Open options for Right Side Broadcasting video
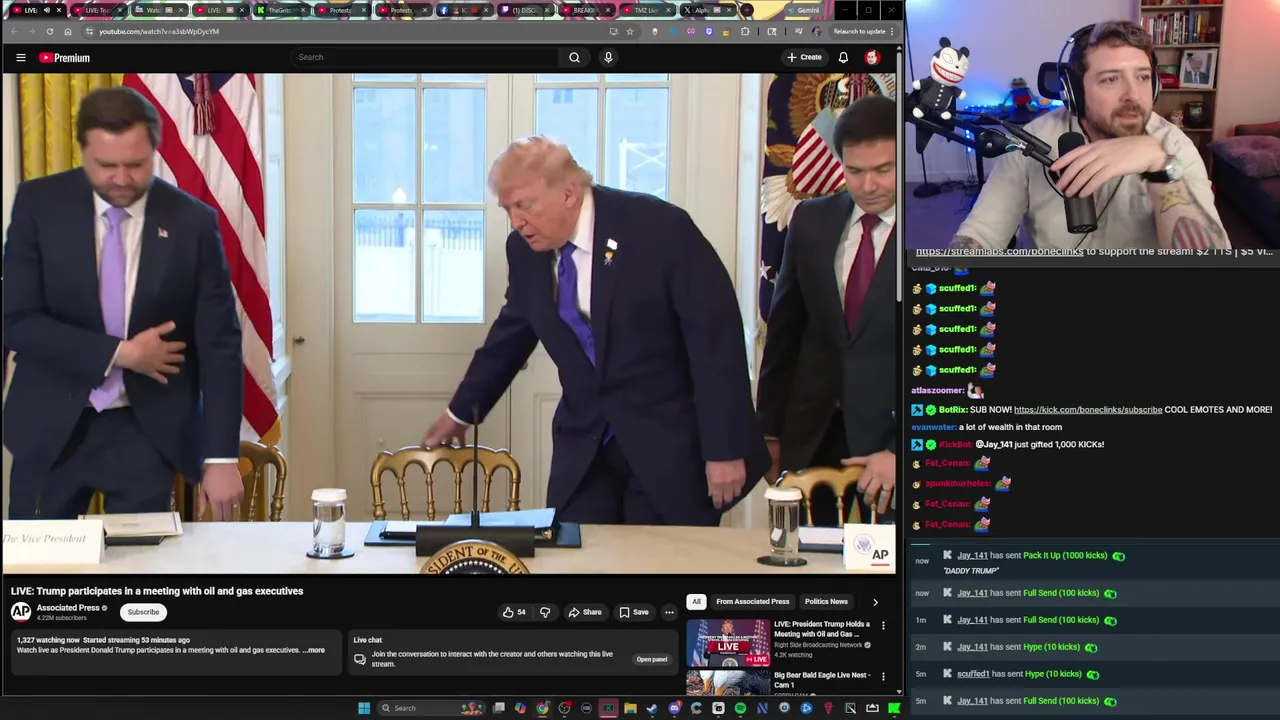This screenshot has height=720, width=1280. click(x=883, y=626)
